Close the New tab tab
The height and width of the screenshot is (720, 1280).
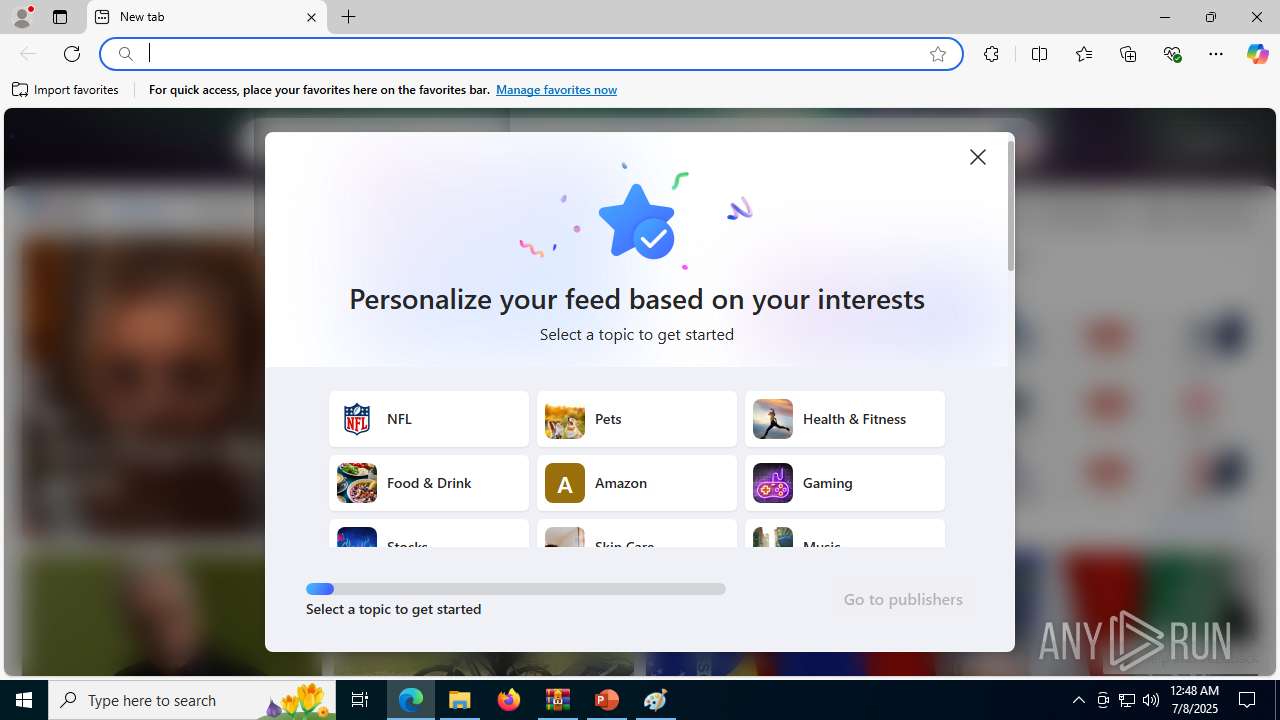(x=311, y=17)
